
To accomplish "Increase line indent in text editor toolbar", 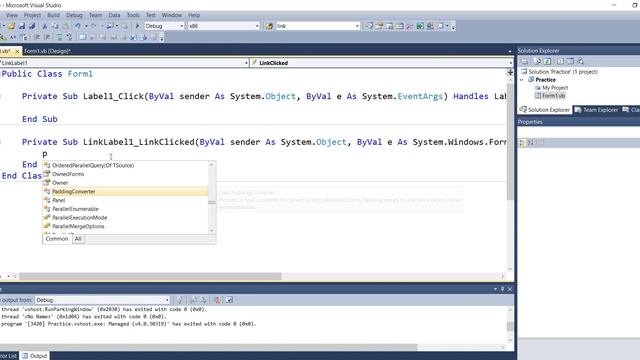I will point(47,38).
